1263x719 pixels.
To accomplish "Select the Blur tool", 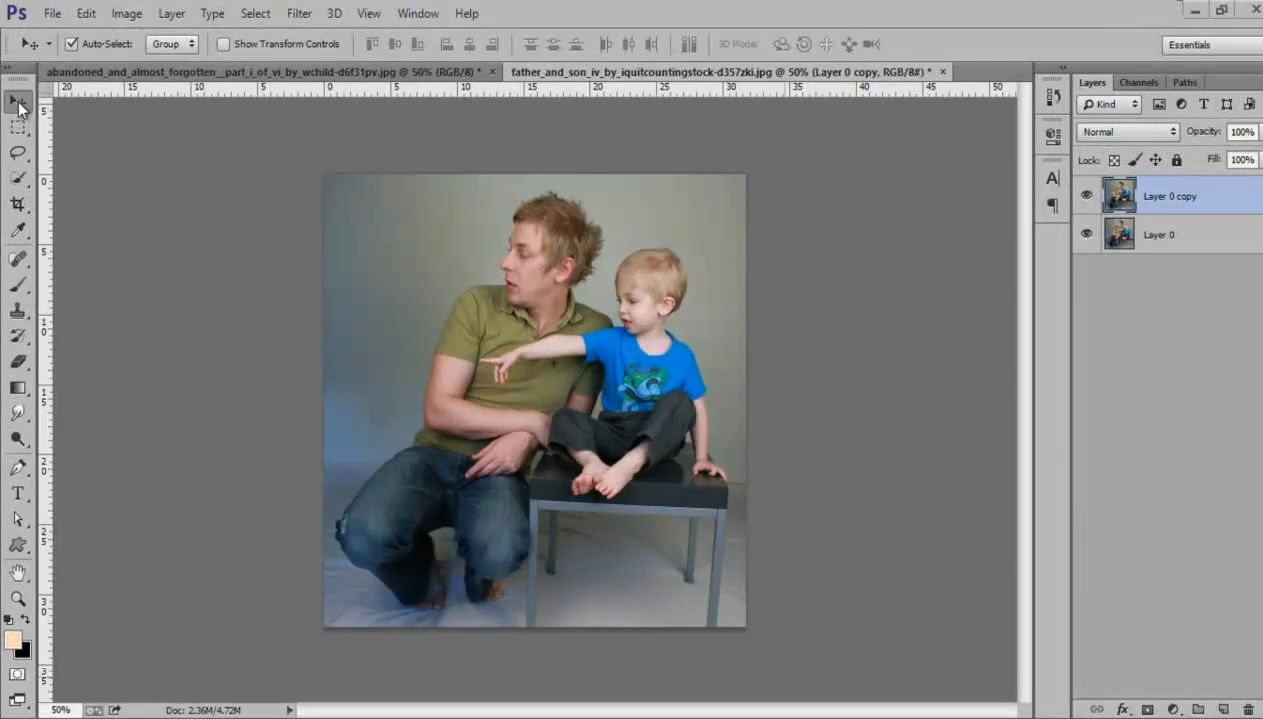I will (x=18, y=413).
